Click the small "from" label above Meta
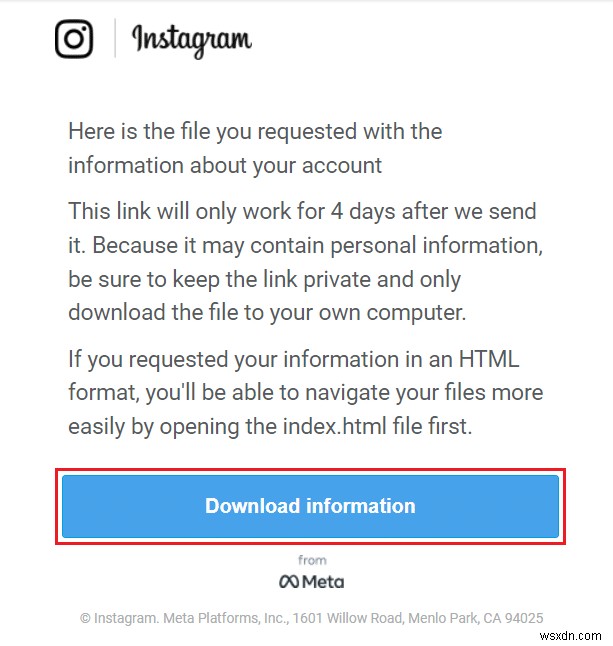 pyautogui.click(x=312, y=560)
